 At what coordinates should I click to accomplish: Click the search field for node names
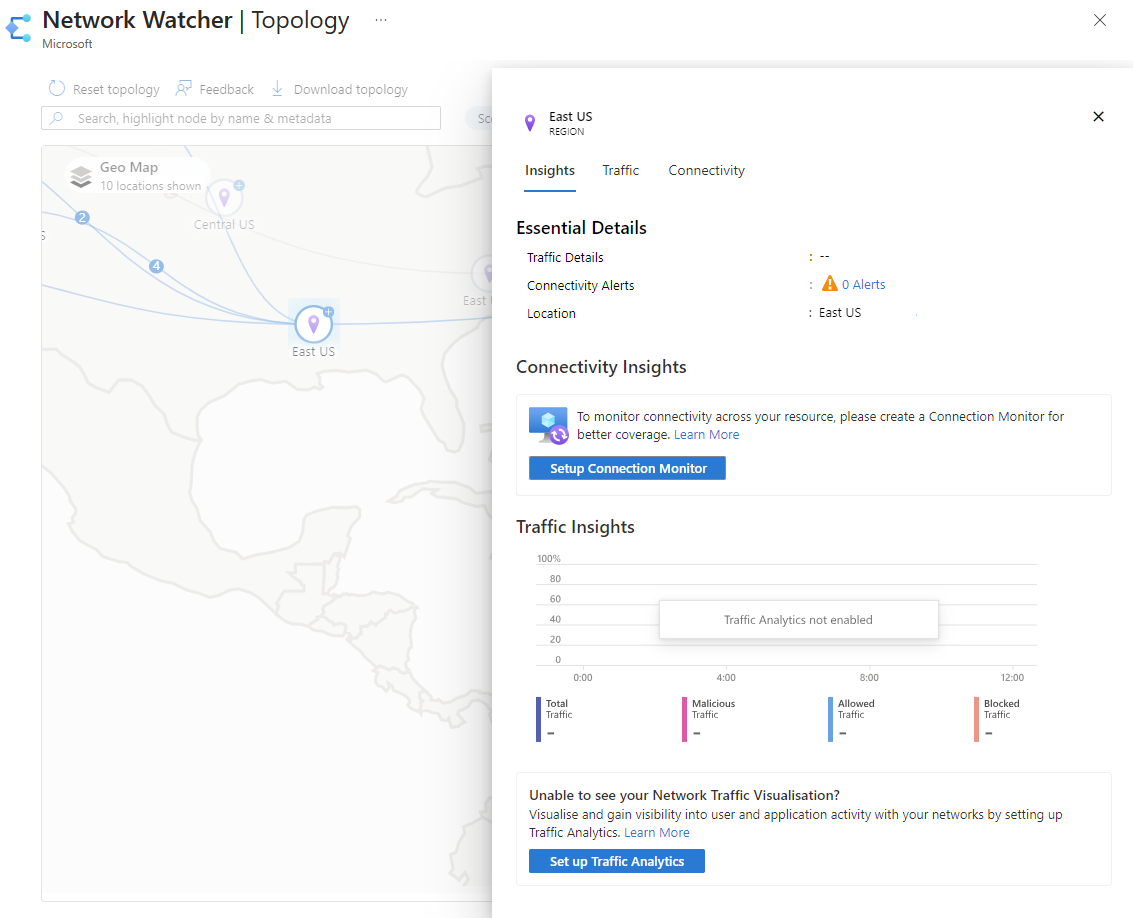pyautogui.click(x=241, y=119)
